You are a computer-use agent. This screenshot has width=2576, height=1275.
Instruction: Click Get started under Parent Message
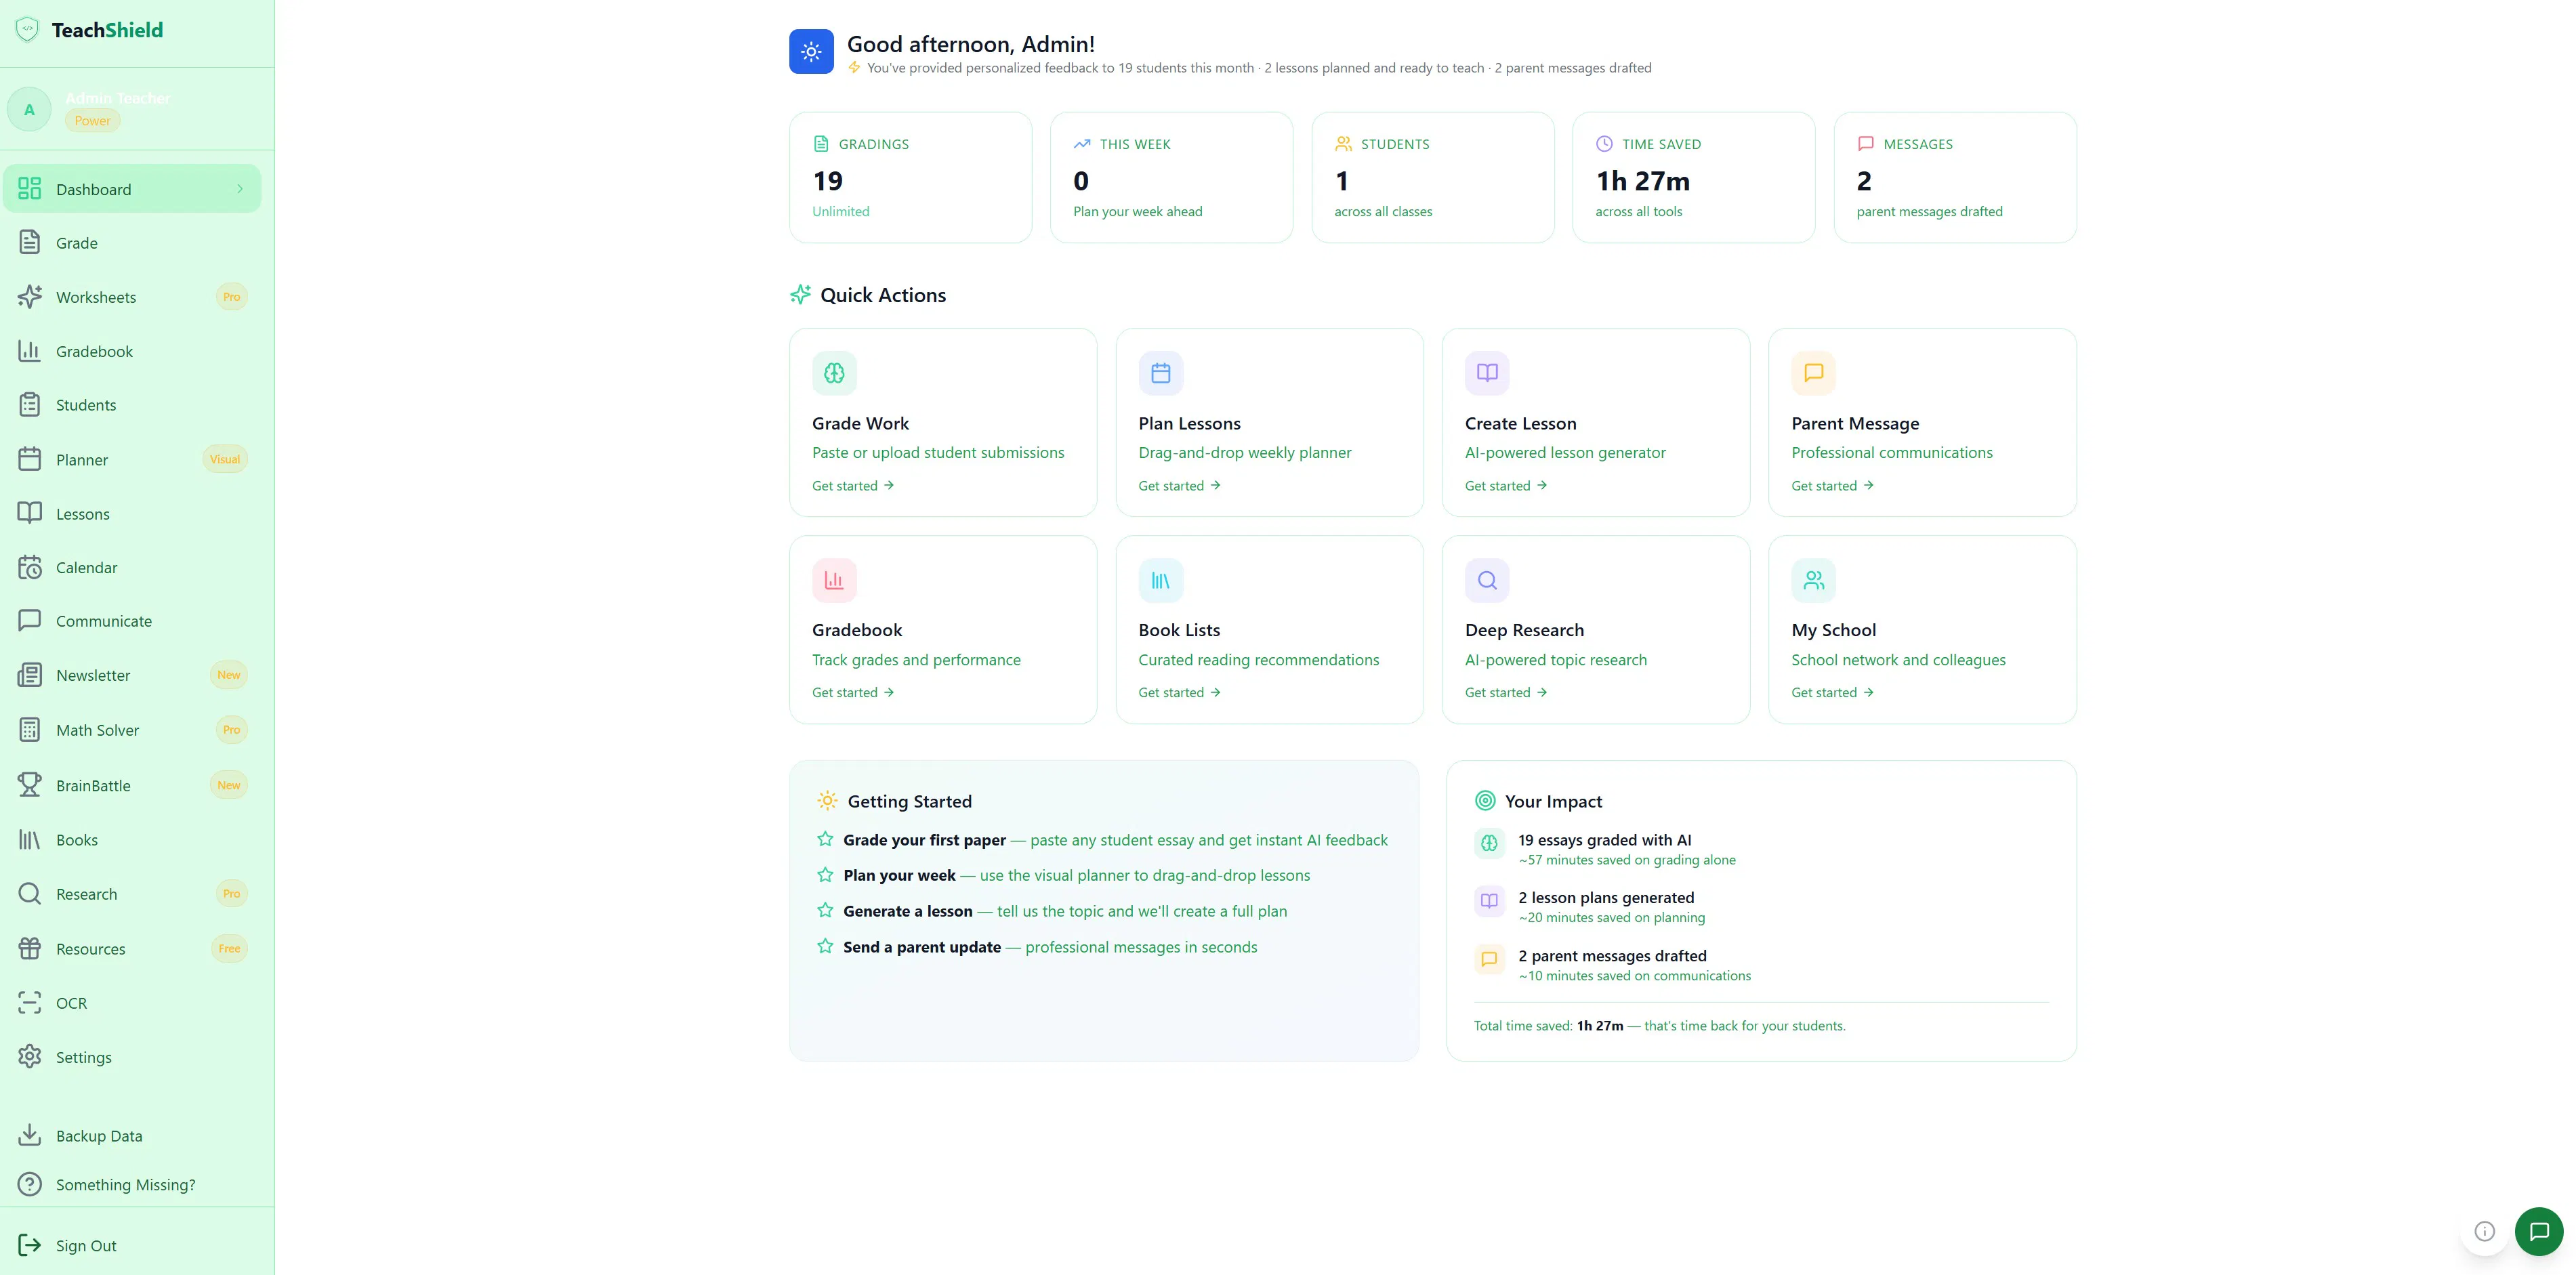[1832, 486]
